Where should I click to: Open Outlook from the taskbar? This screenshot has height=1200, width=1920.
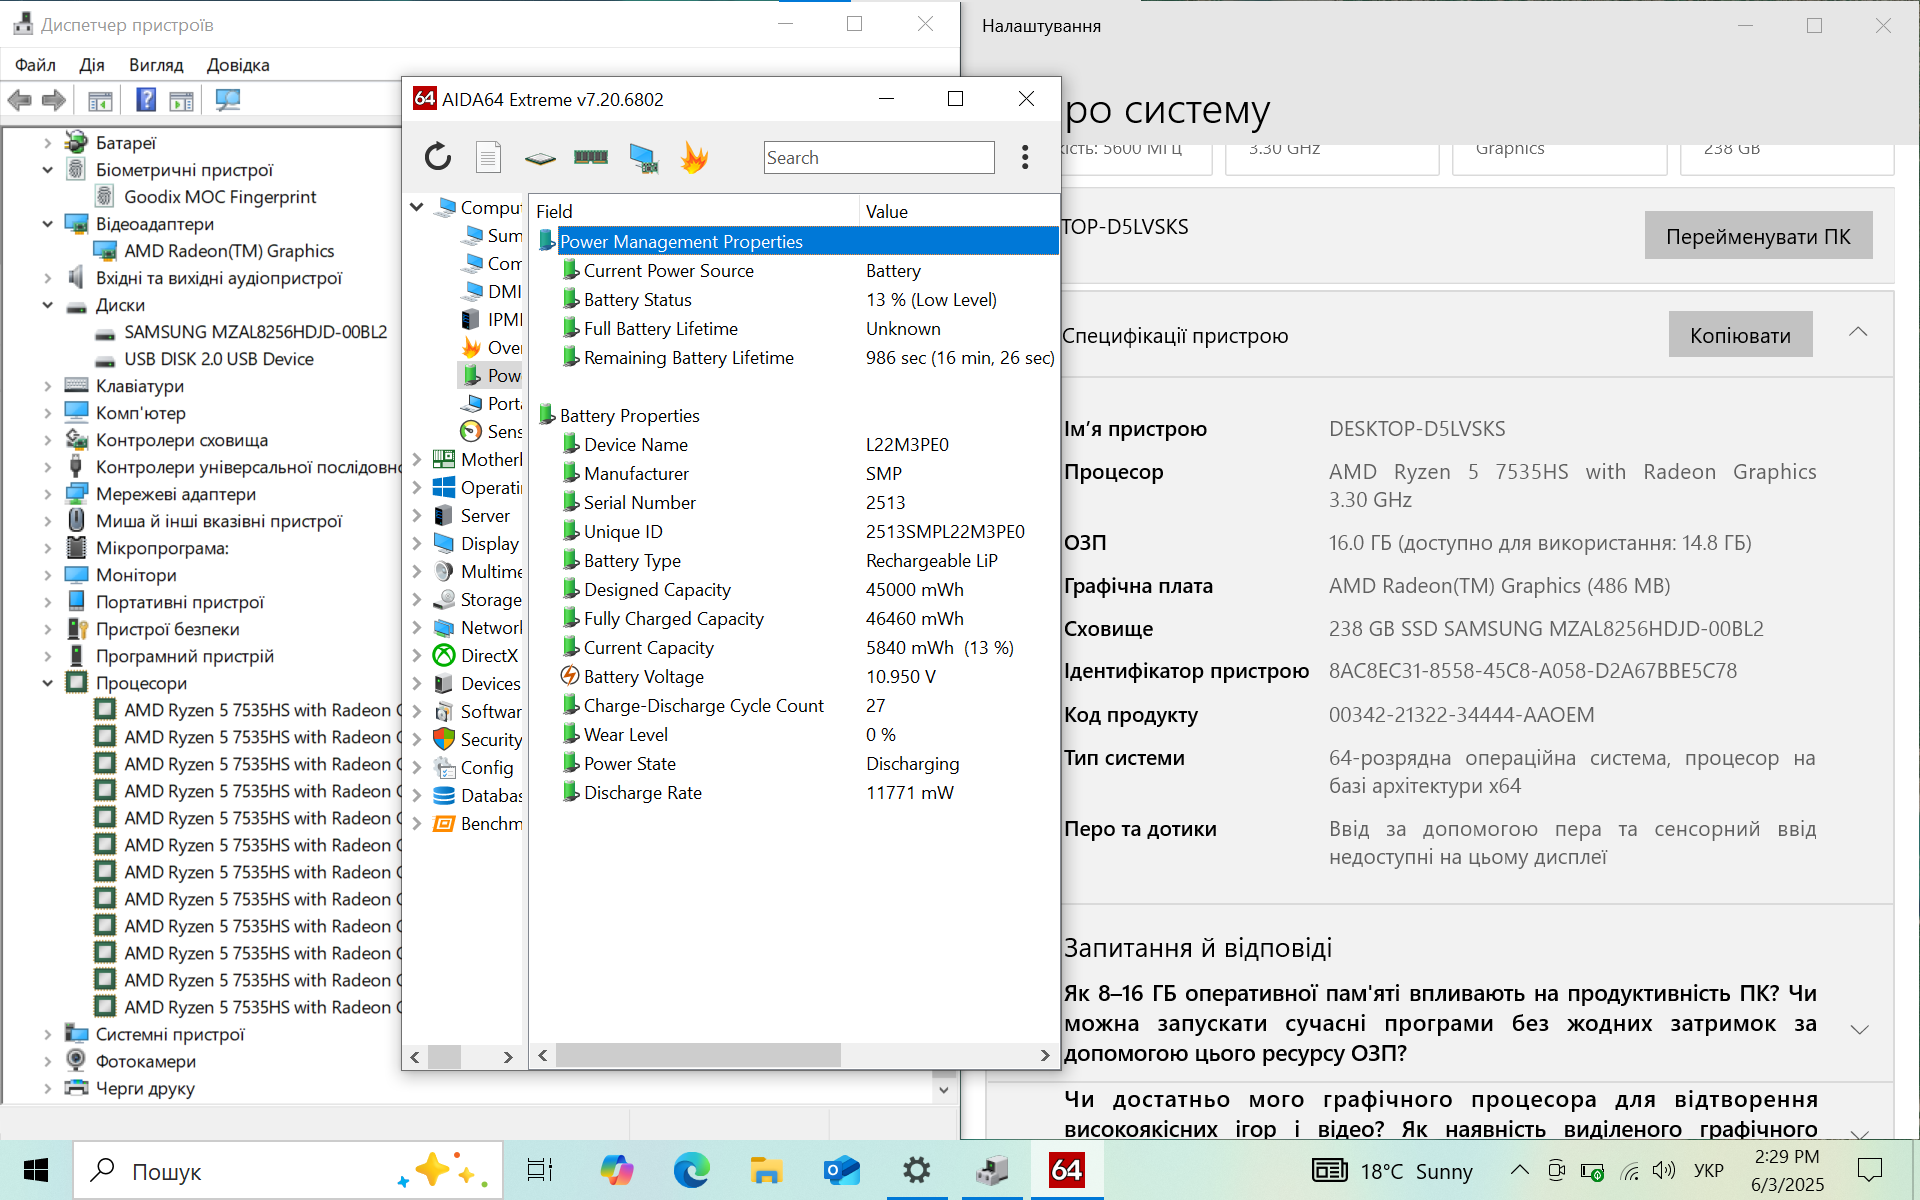click(841, 1170)
